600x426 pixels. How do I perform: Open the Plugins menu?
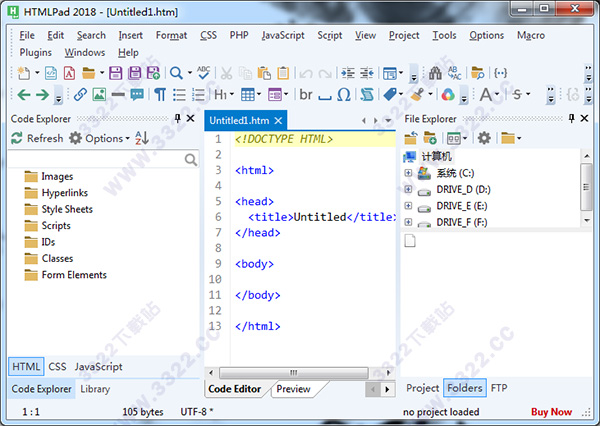(36, 52)
